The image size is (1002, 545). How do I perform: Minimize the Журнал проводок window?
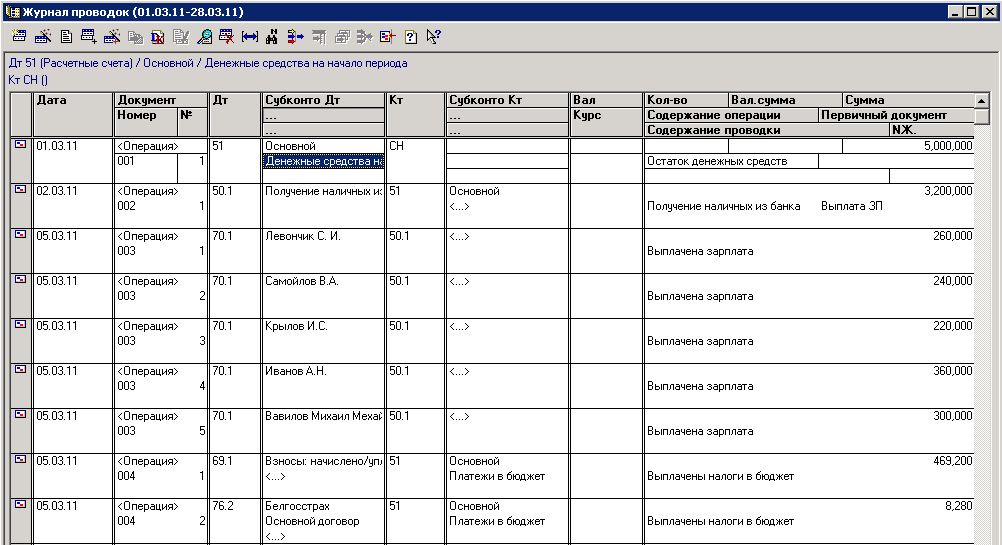click(x=955, y=12)
